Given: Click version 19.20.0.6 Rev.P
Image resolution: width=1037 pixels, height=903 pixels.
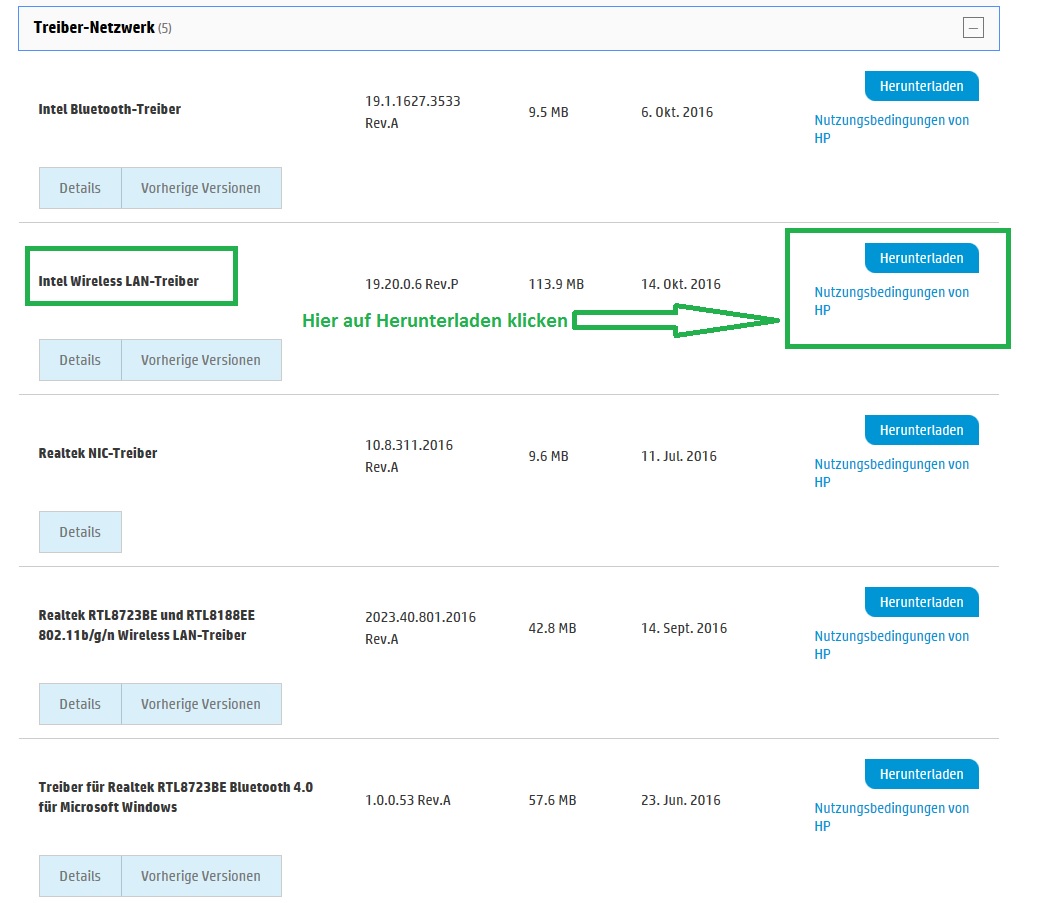Looking at the screenshot, I should [411, 284].
